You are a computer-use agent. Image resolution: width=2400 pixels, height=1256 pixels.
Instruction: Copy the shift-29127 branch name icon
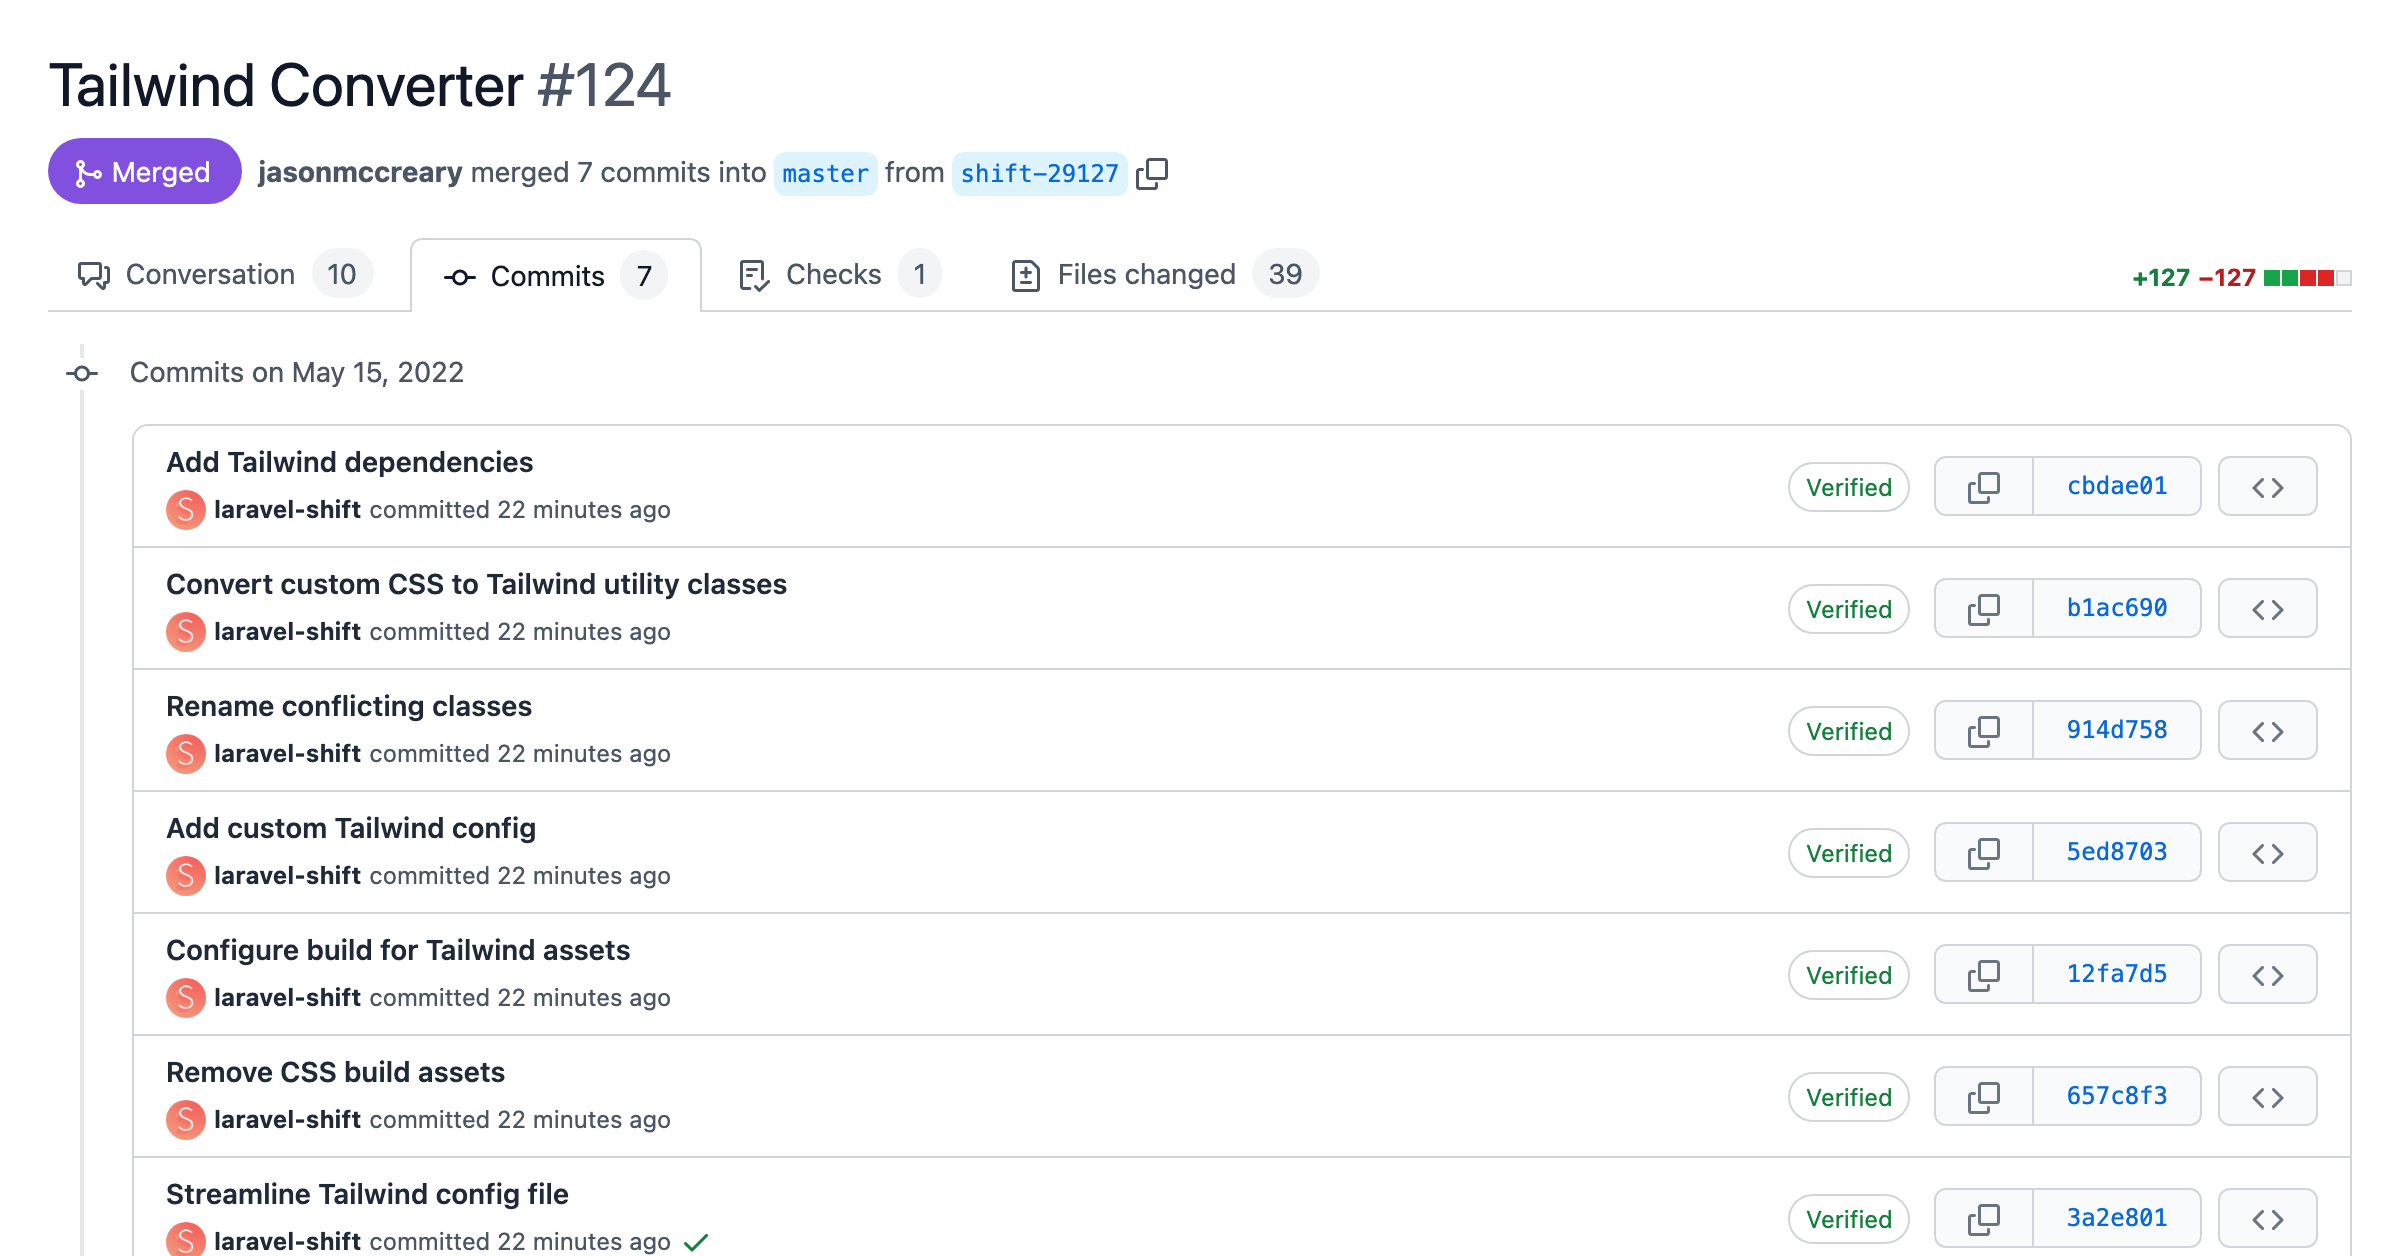click(1152, 173)
